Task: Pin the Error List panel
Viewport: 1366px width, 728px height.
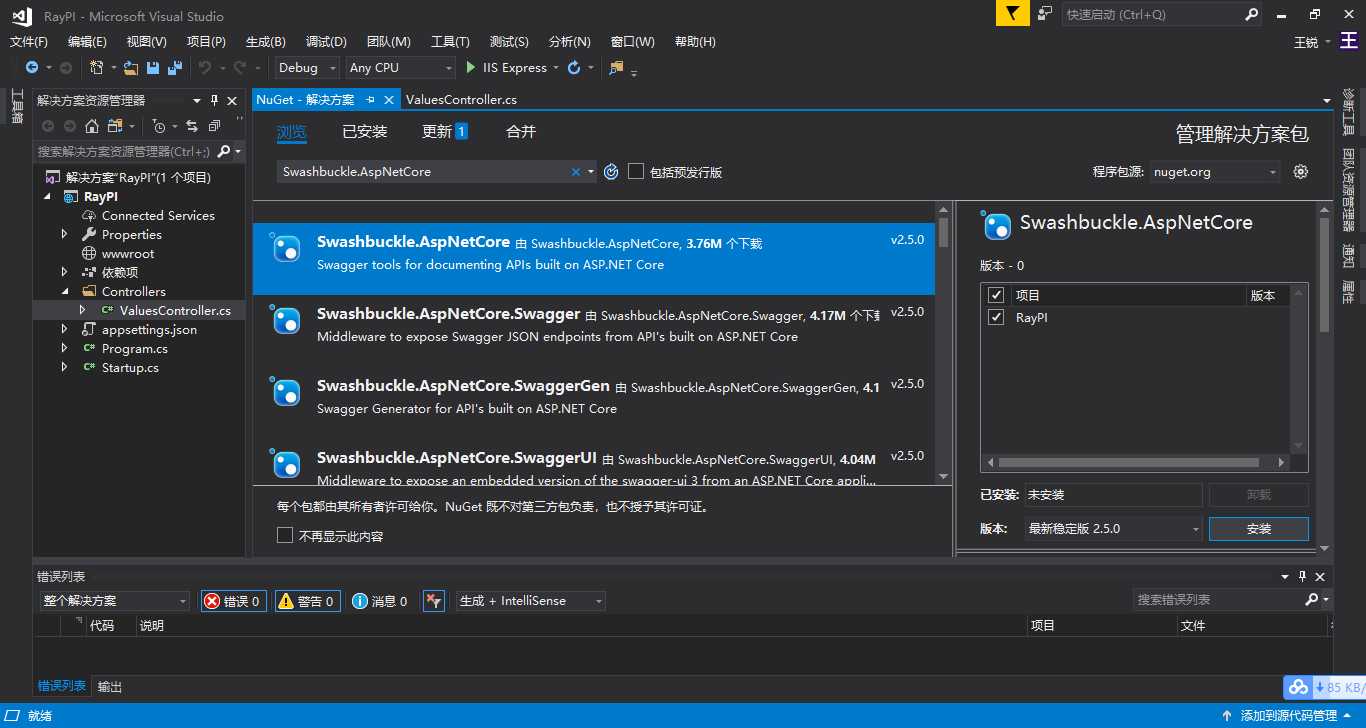Action: click(x=1302, y=577)
